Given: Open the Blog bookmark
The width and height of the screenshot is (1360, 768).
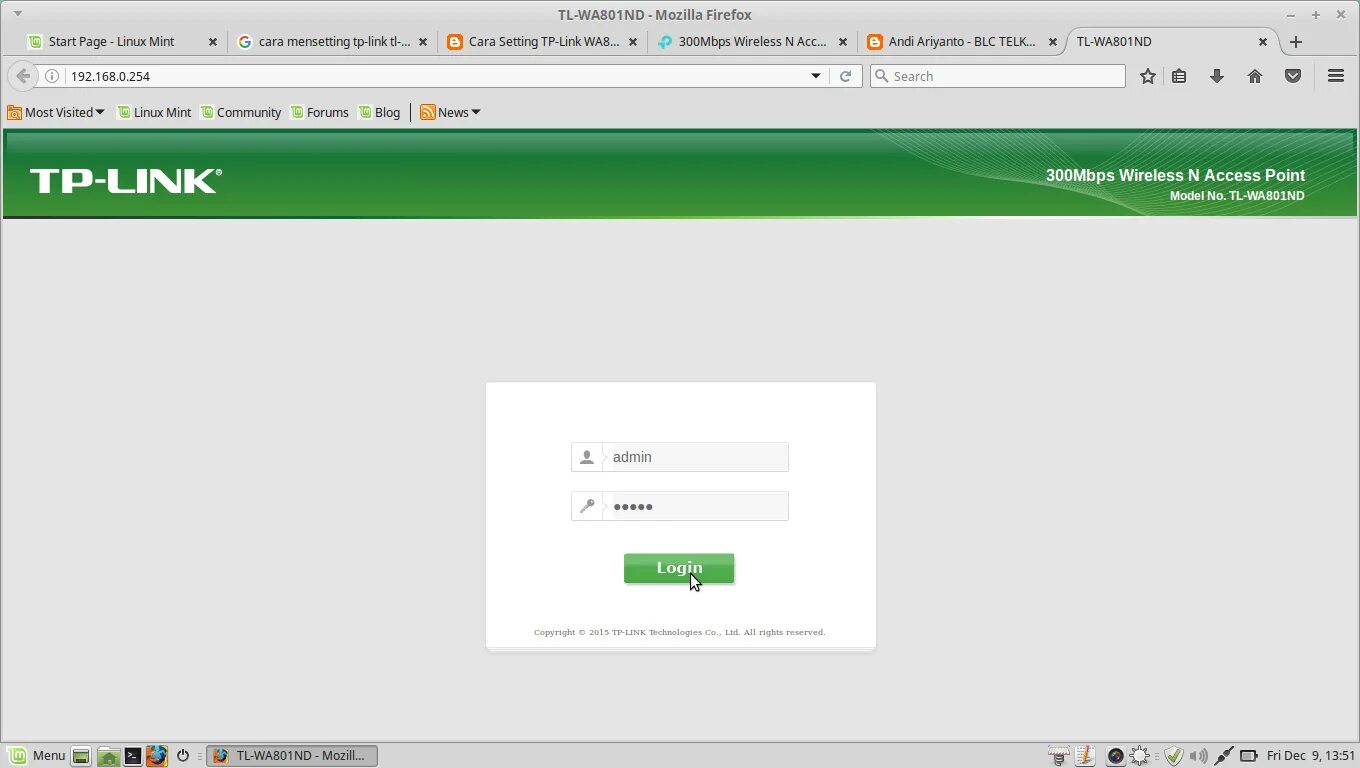Looking at the screenshot, I should point(379,113).
